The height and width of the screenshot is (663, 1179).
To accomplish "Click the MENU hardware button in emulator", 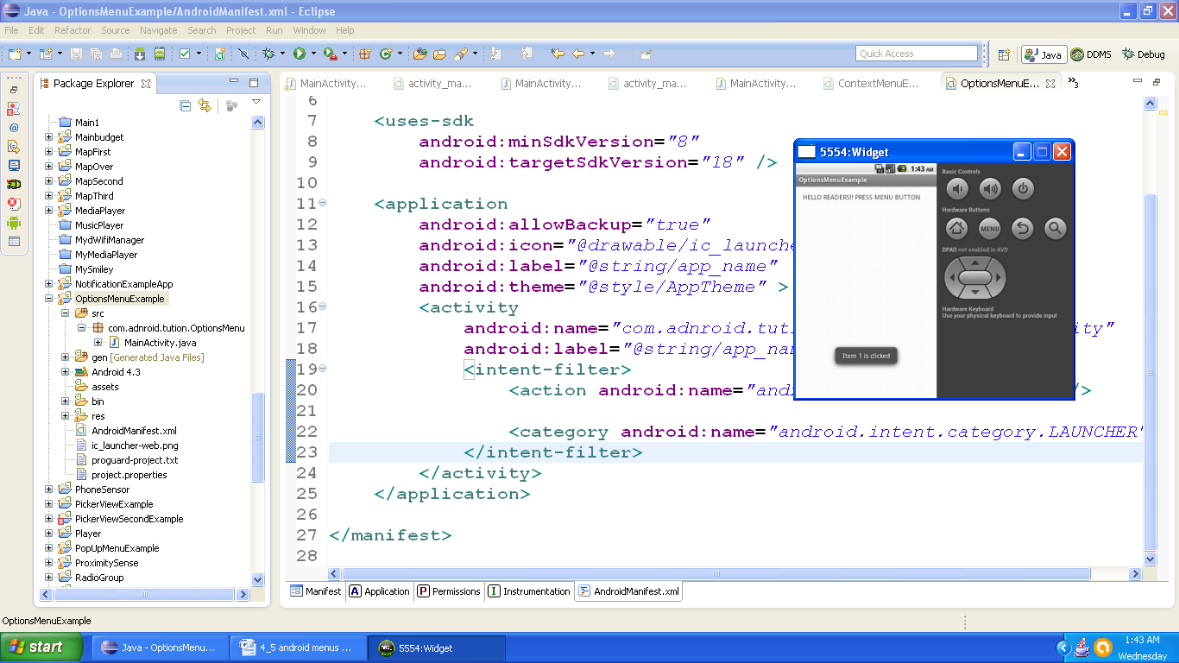I will (x=990, y=228).
